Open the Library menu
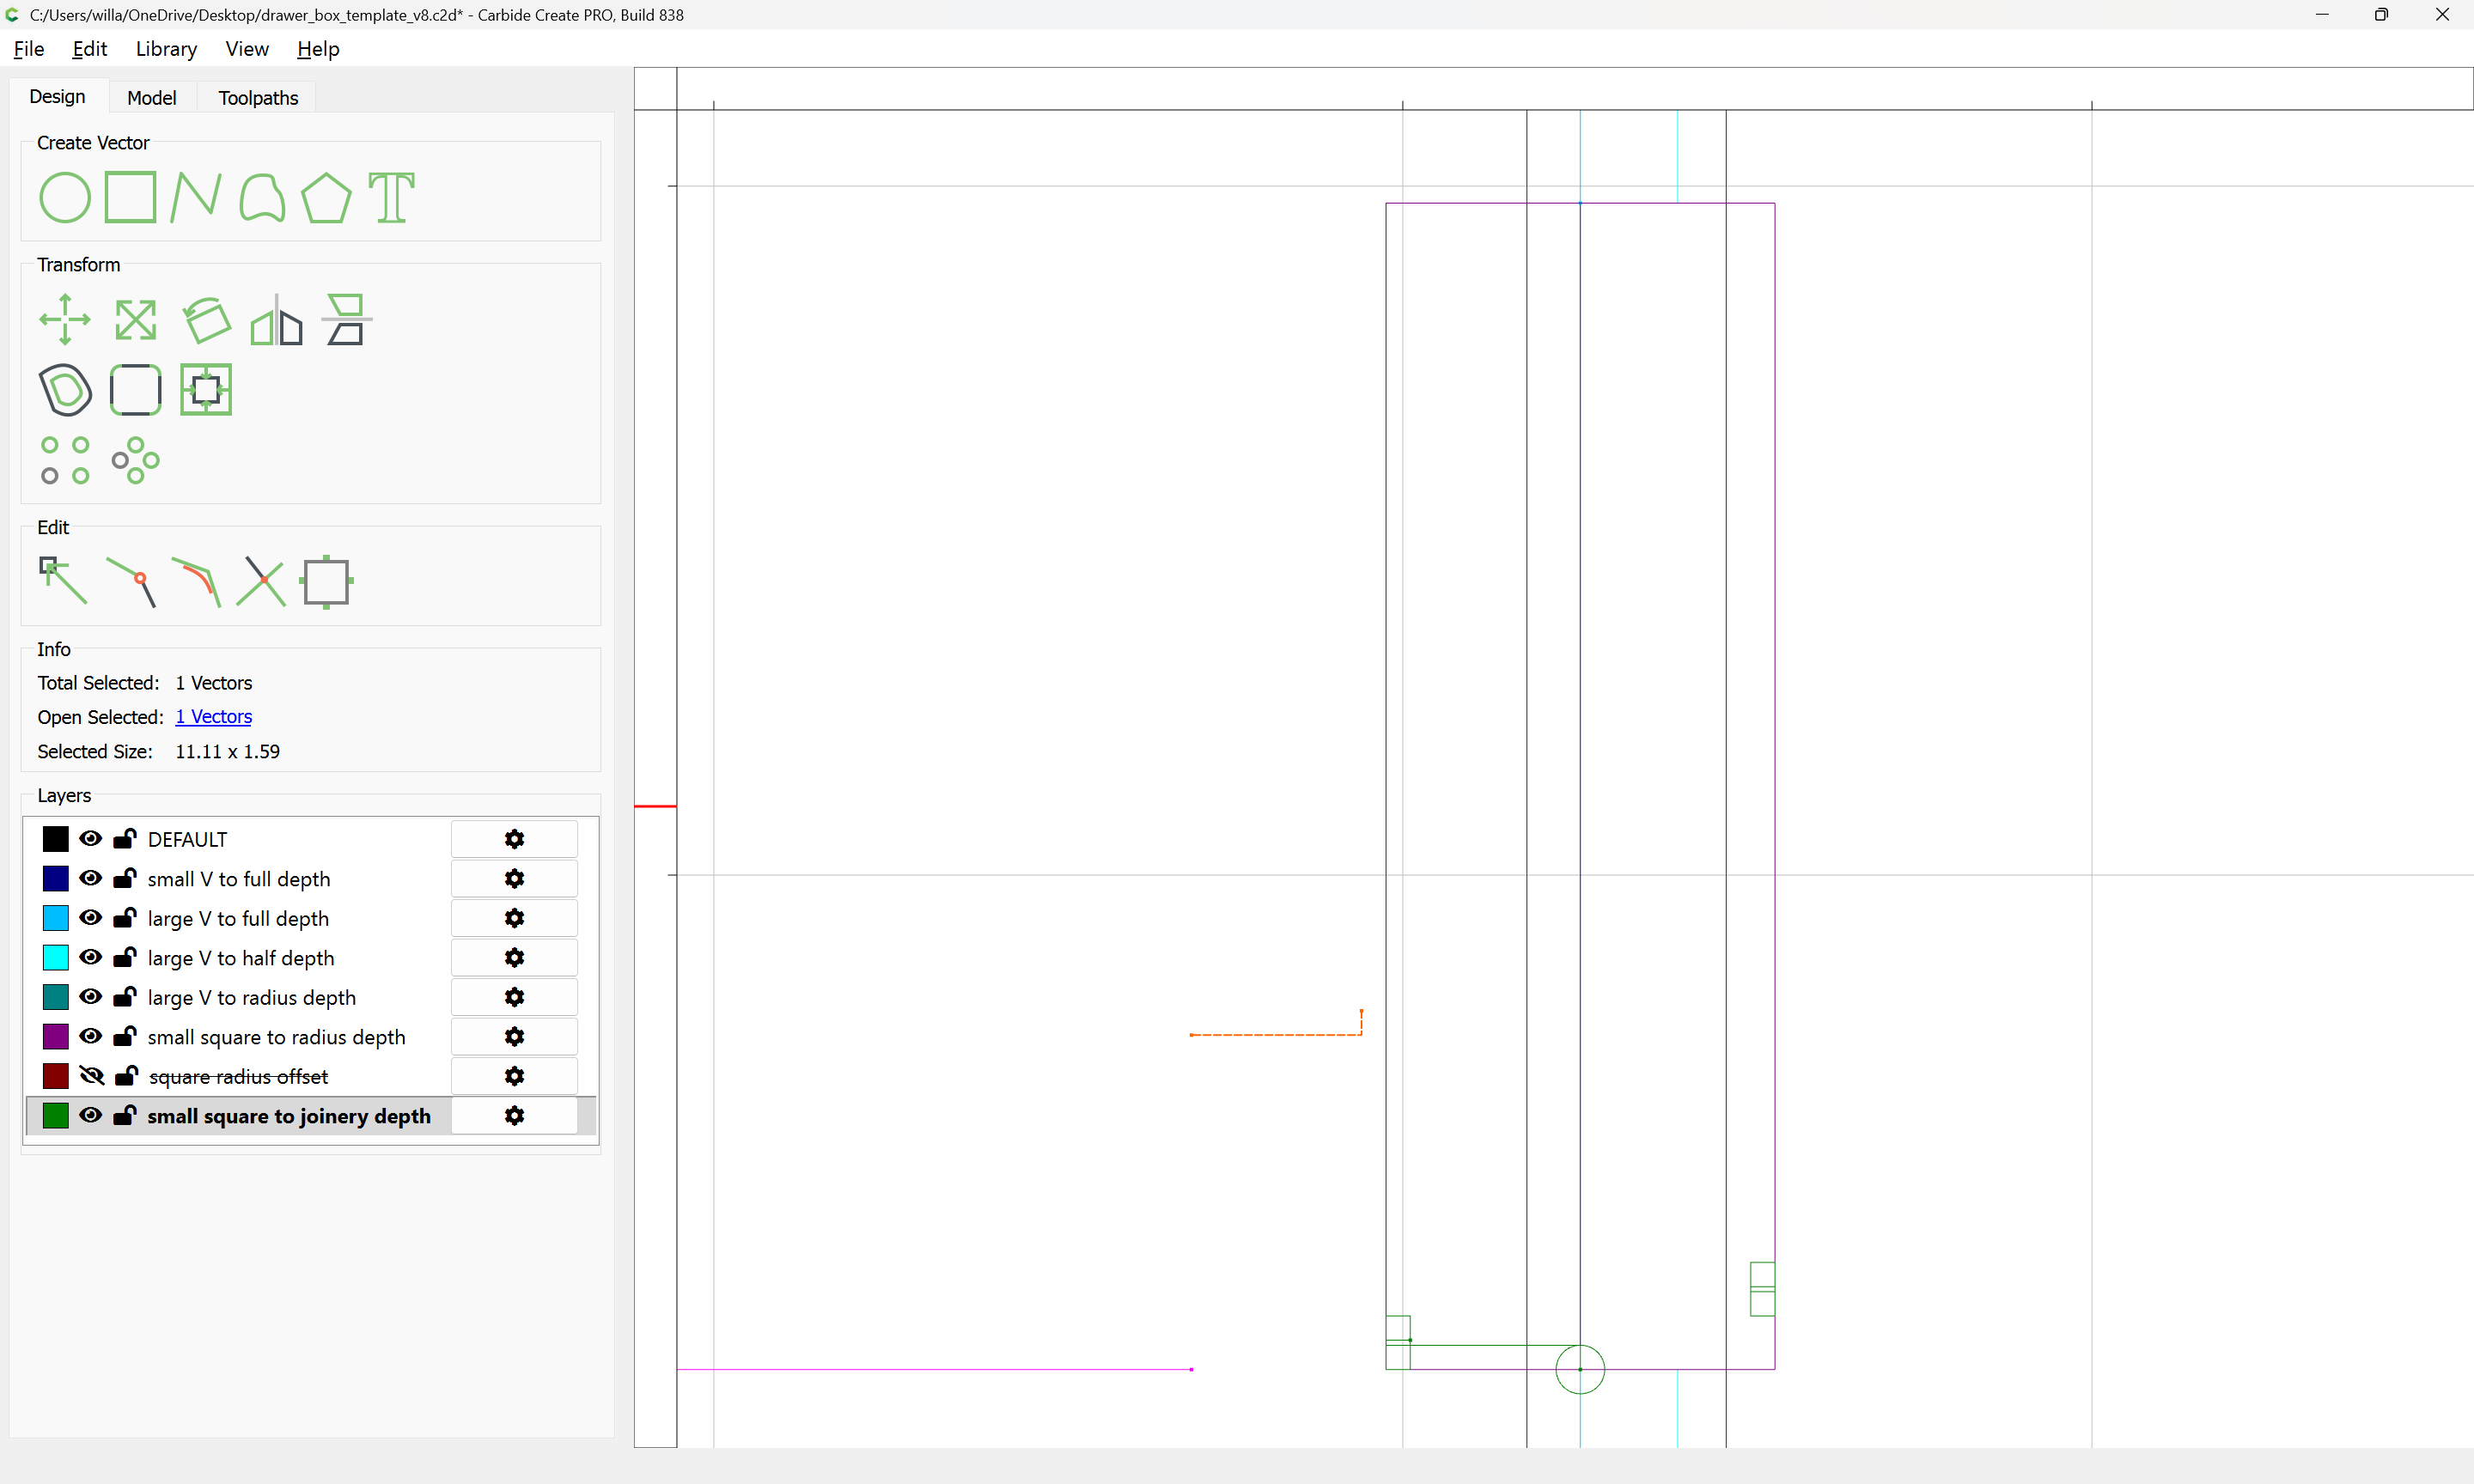Viewport: 2474px width, 1484px height. 166,49
